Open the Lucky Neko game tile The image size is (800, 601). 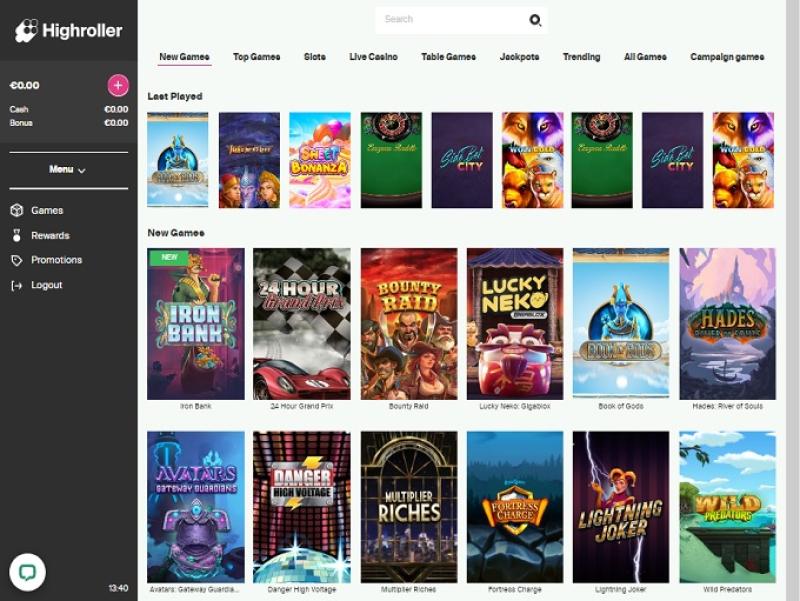515,323
